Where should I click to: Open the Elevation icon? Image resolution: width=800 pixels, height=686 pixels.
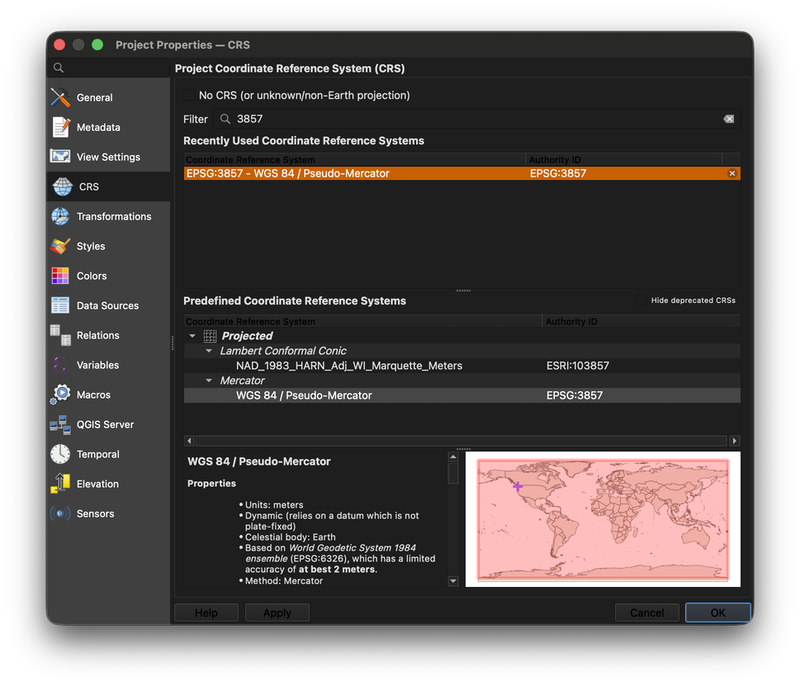click(x=60, y=484)
